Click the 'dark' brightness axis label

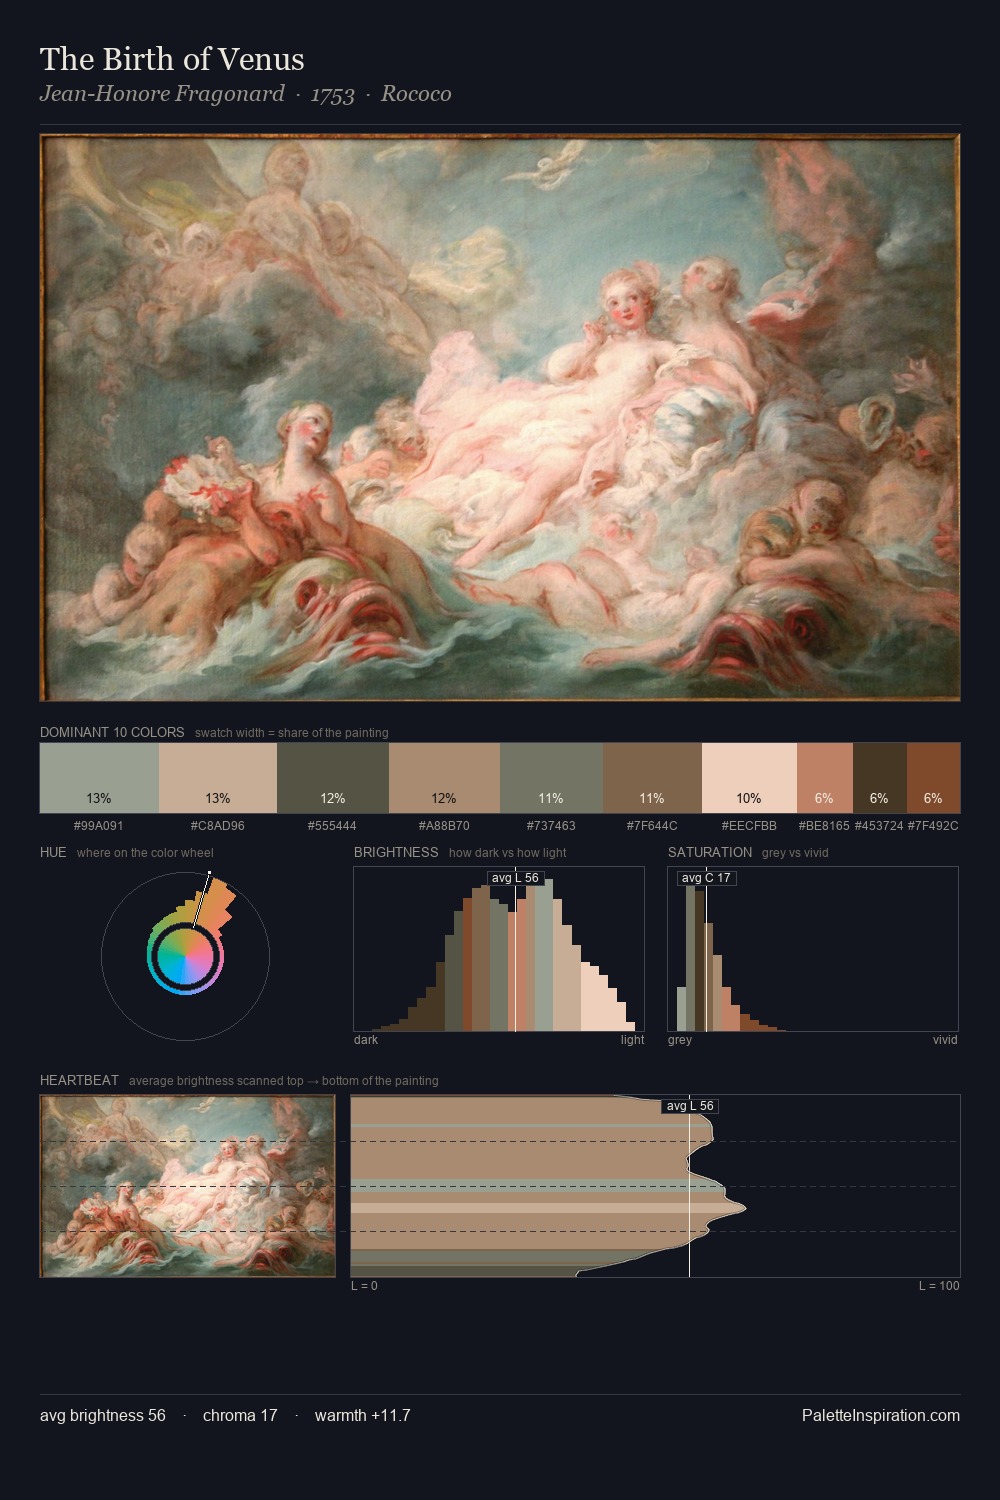click(x=366, y=1040)
